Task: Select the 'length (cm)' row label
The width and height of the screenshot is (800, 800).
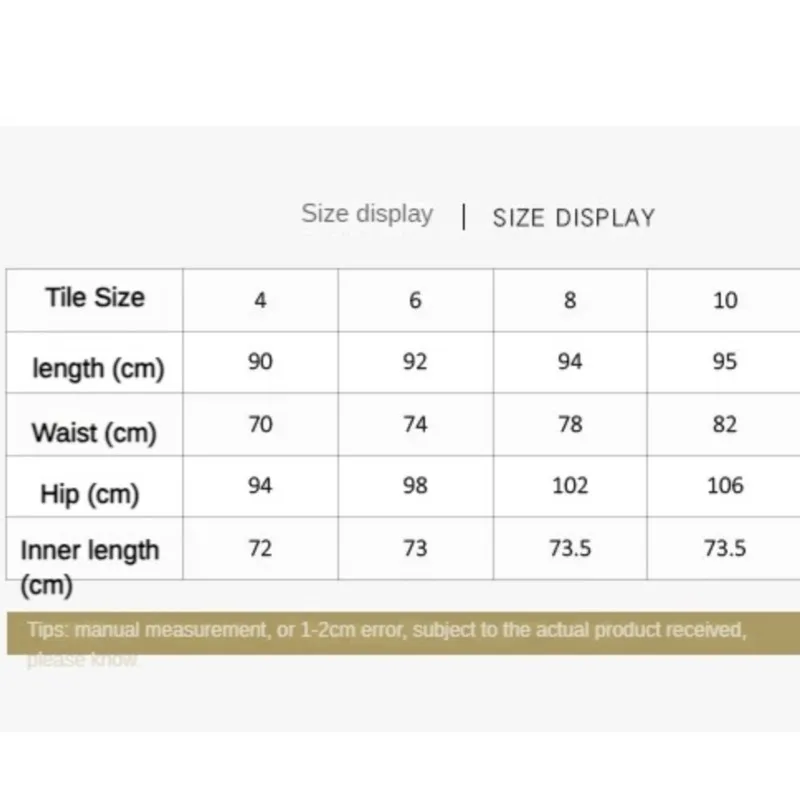Action: [98, 368]
